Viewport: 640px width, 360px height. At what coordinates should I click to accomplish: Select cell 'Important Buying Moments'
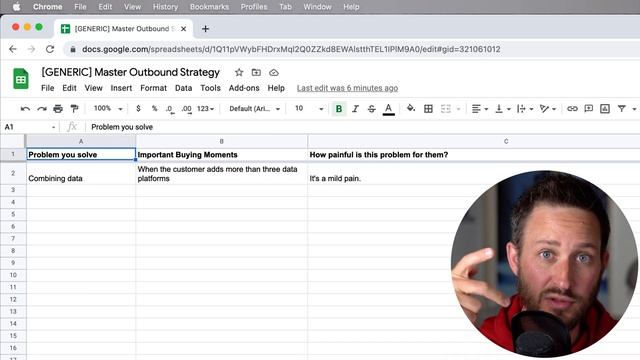(x=222, y=155)
